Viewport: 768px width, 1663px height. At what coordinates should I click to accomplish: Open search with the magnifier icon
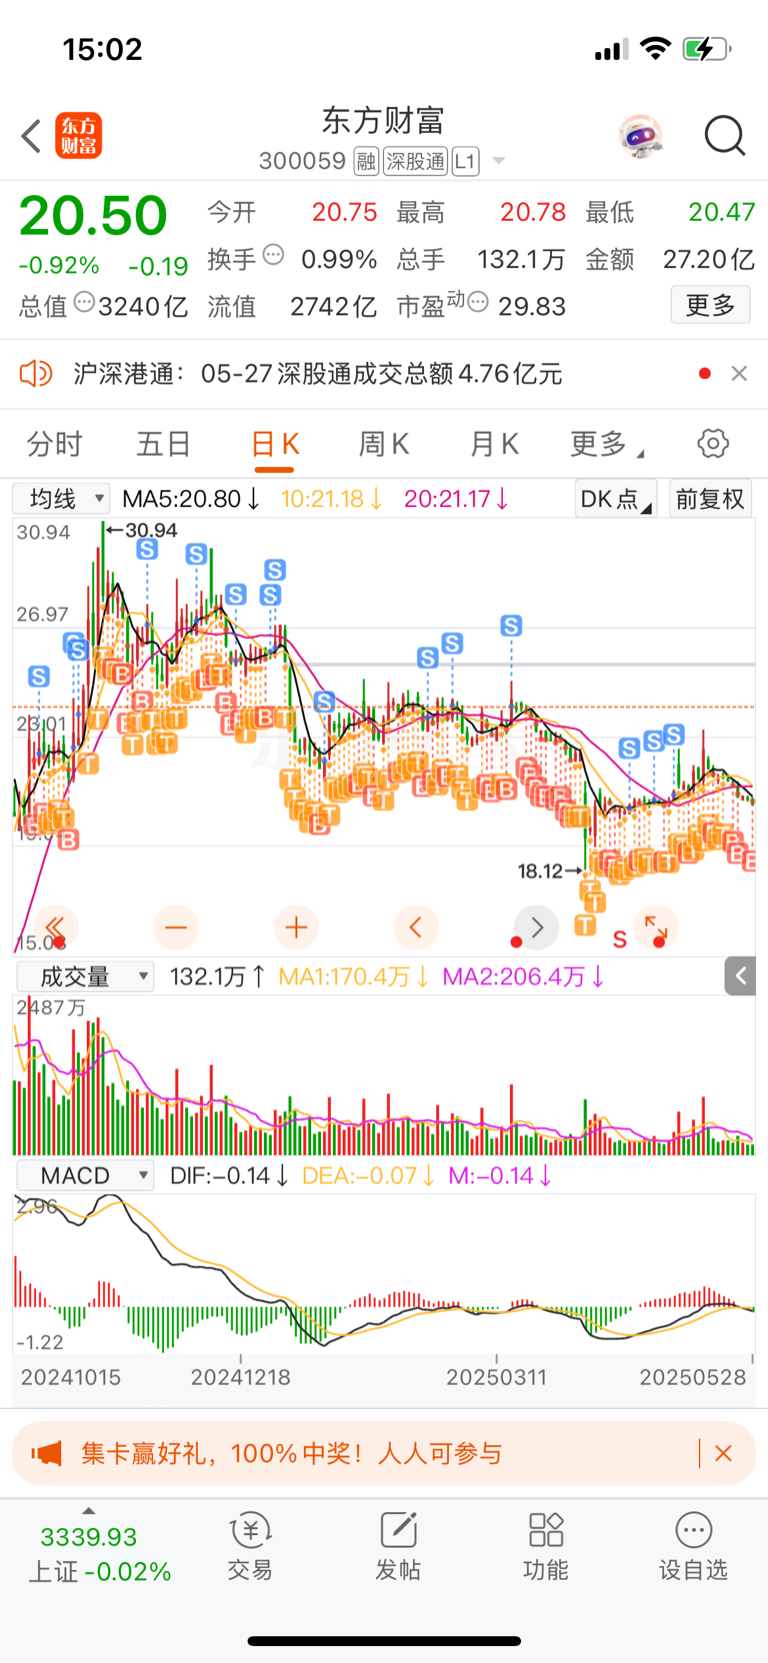point(725,136)
